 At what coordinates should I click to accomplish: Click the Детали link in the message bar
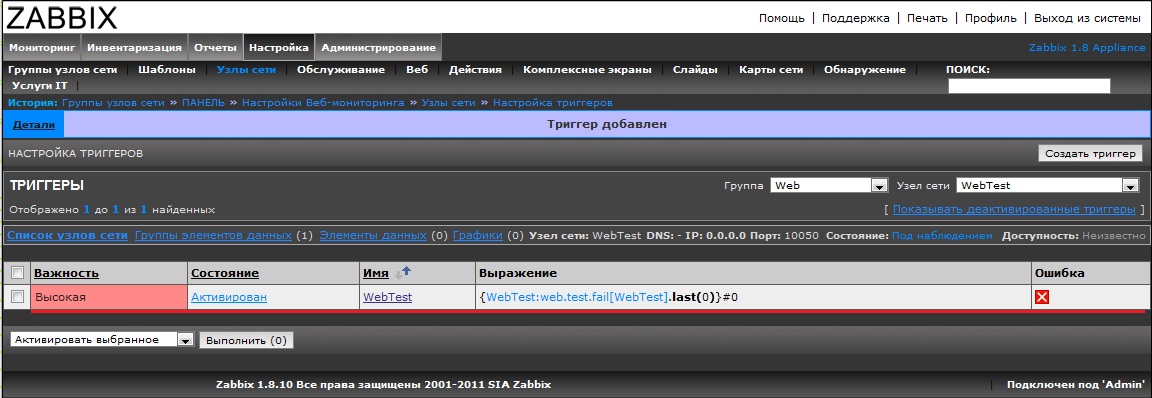pos(34,125)
